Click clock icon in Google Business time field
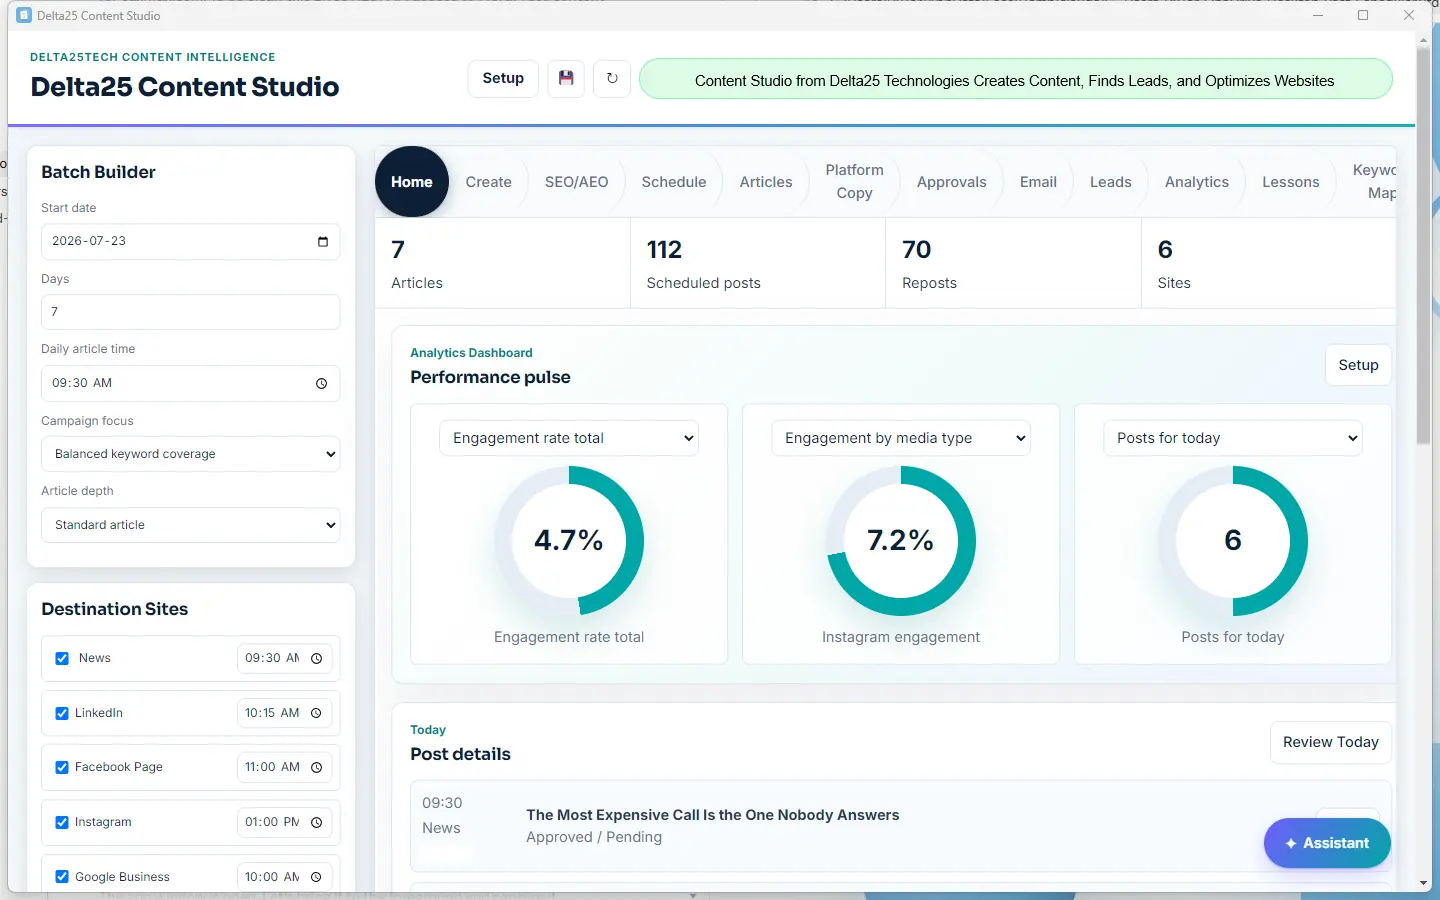The height and width of the screenshot is (900, 1440). (x=316, y=877)
